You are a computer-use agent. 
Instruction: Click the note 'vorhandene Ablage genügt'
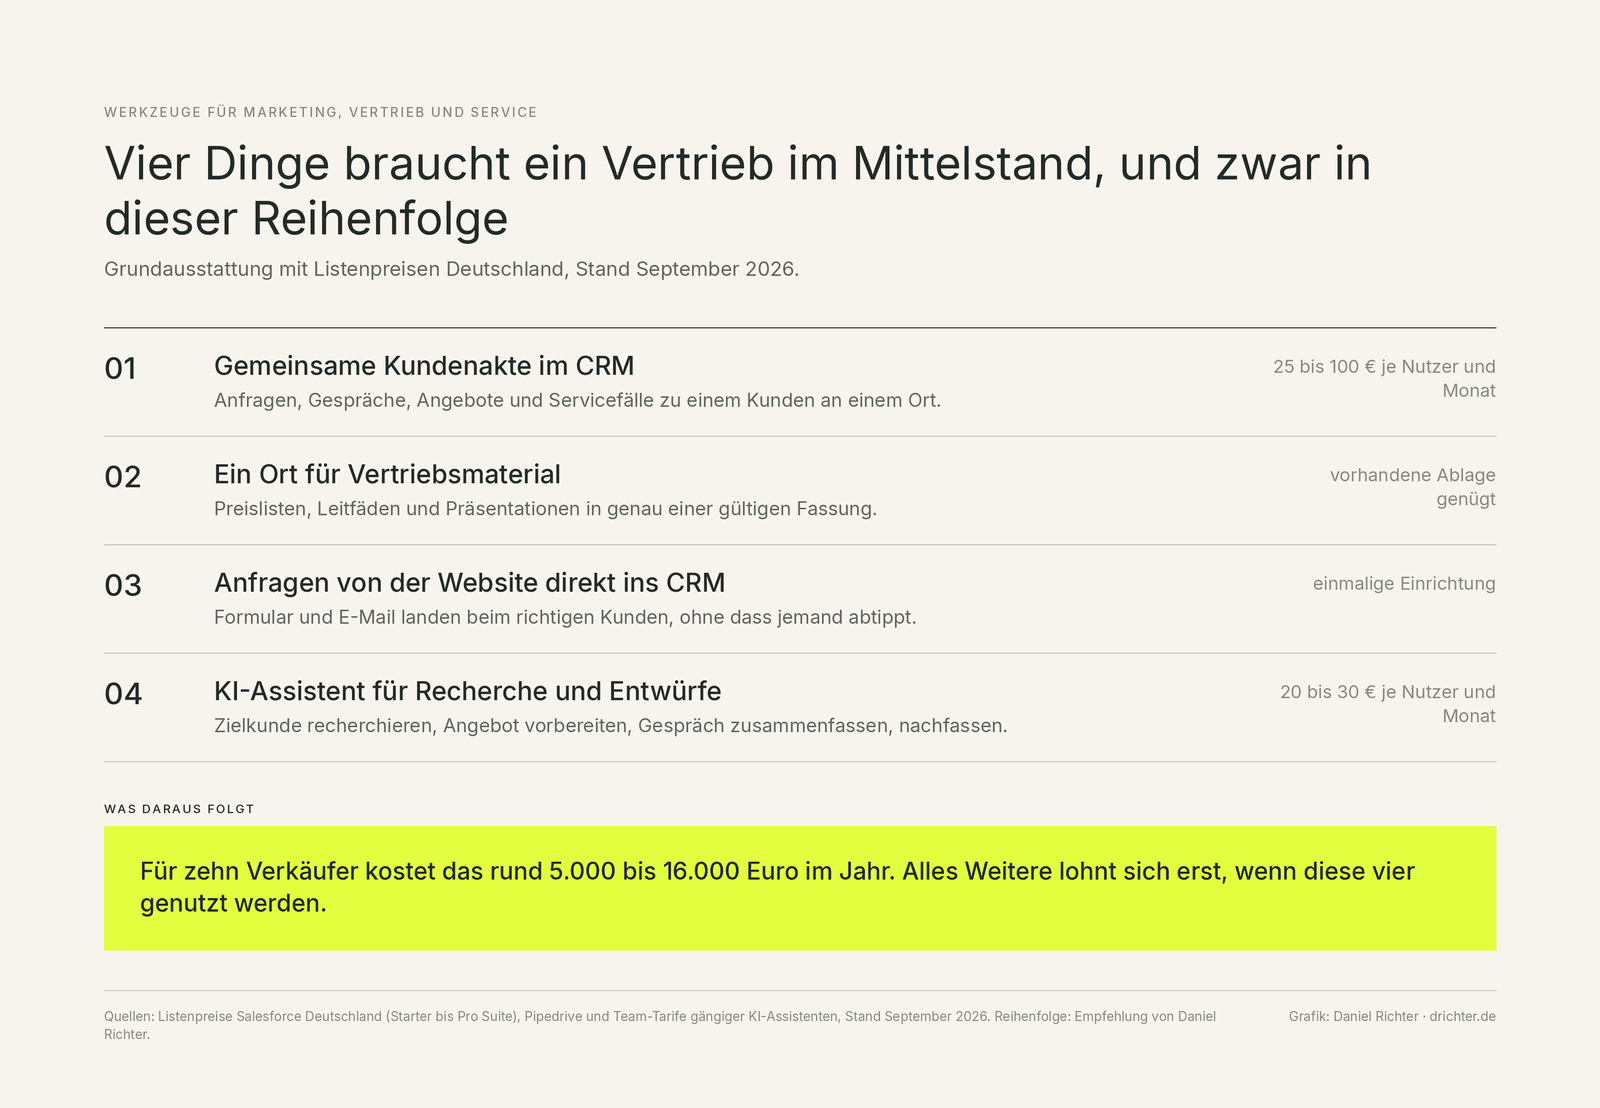pyautogui.click(x=1412, y=487)
